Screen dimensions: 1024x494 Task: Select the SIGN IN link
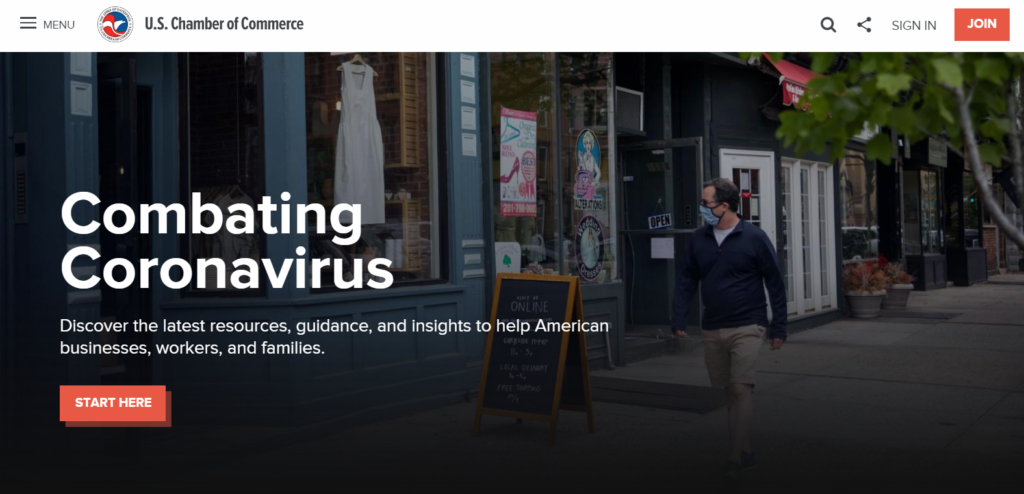tap(914, 25)
